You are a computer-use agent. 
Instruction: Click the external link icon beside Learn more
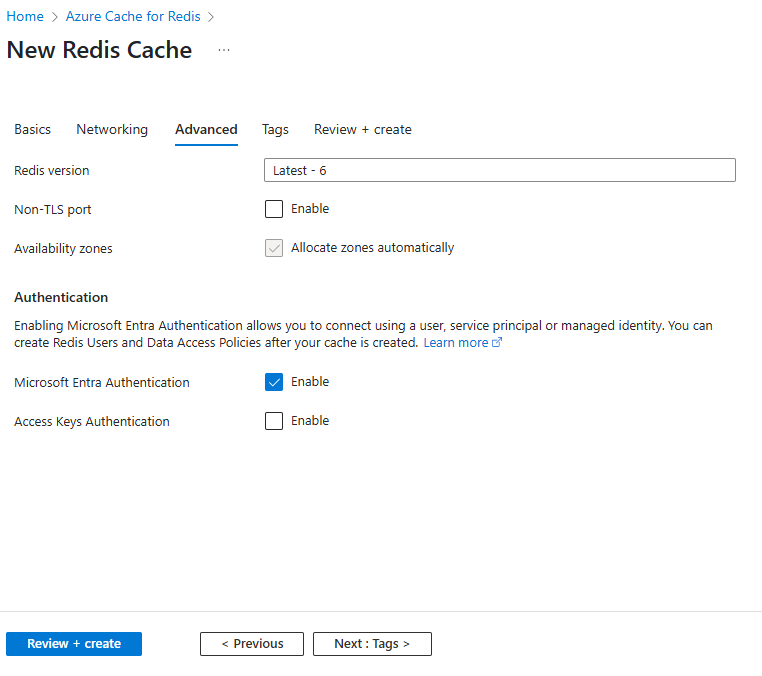(x=497, y=343)
